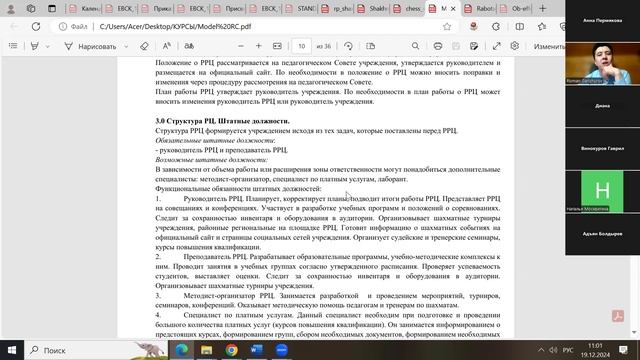Open Google Chrome from taskbar

231,350
